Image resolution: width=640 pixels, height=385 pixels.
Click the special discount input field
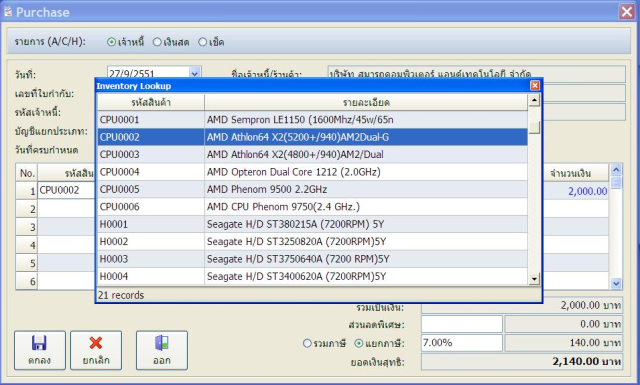point(462,324)
